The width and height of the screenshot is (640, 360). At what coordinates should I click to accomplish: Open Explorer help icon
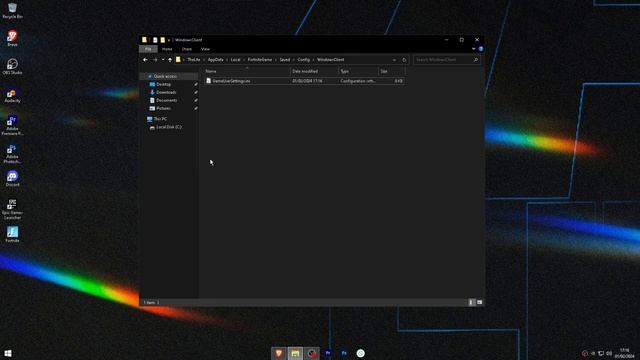pyautogui.click(x=481, y=49)
